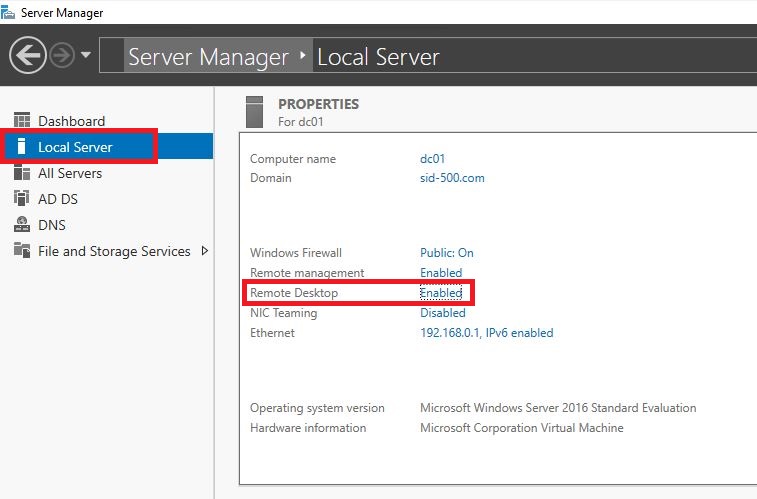Select All Servers in the navigation pane

click(70, 173)
